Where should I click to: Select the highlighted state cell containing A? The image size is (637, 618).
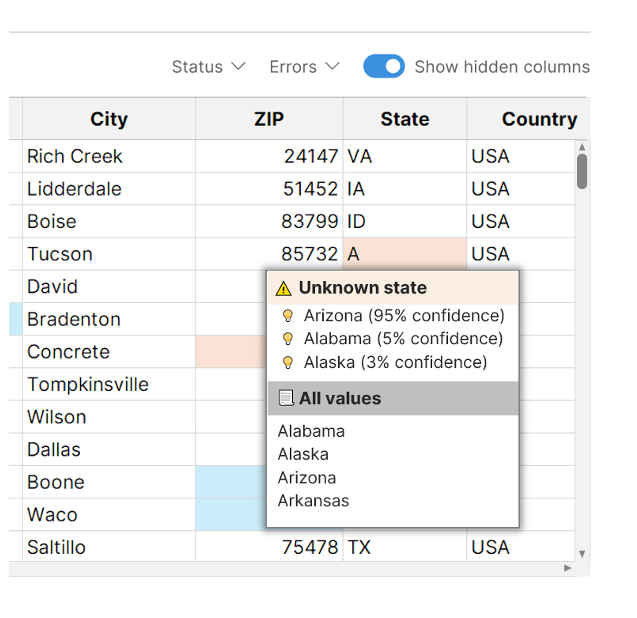coord(405,254)
